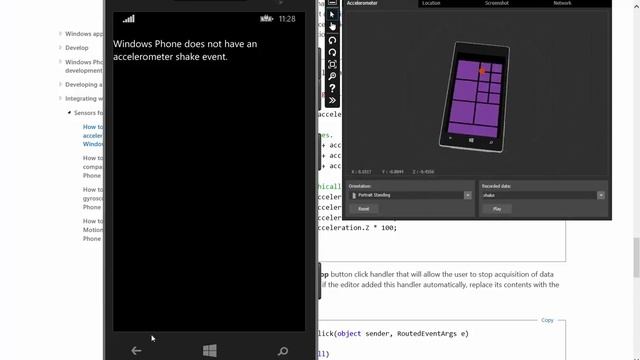This screenshot has width=640, height=360.
Task: Click the 3D phone model preview
Action: click(x=475, y=97)
